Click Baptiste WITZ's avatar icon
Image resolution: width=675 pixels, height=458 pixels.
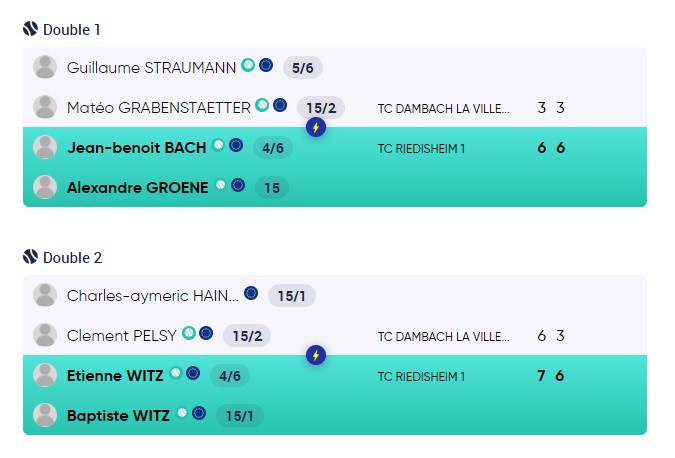coord(45,415)
